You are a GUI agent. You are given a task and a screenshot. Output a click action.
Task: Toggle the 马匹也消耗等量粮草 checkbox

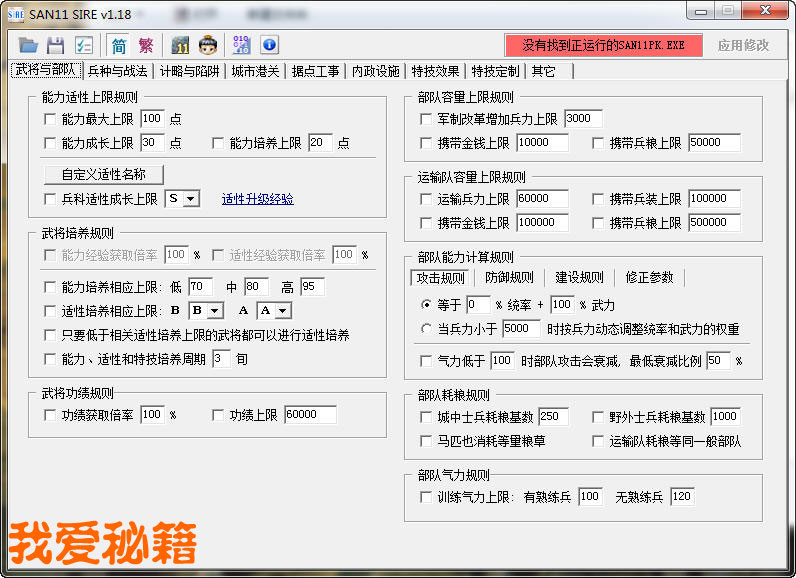[427, 441]
